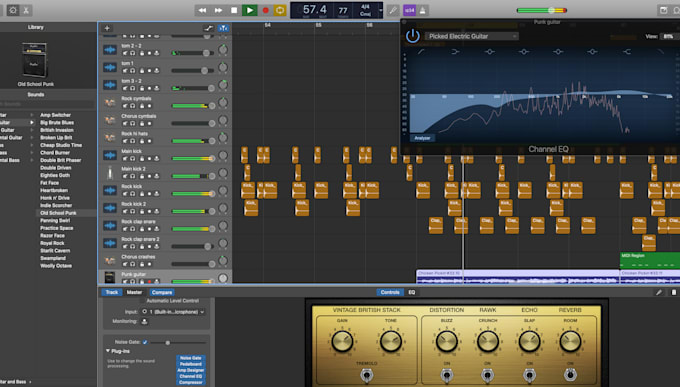Enable input monitoring on Main kick 2
680x387 pixels.
tap(157, 176)
